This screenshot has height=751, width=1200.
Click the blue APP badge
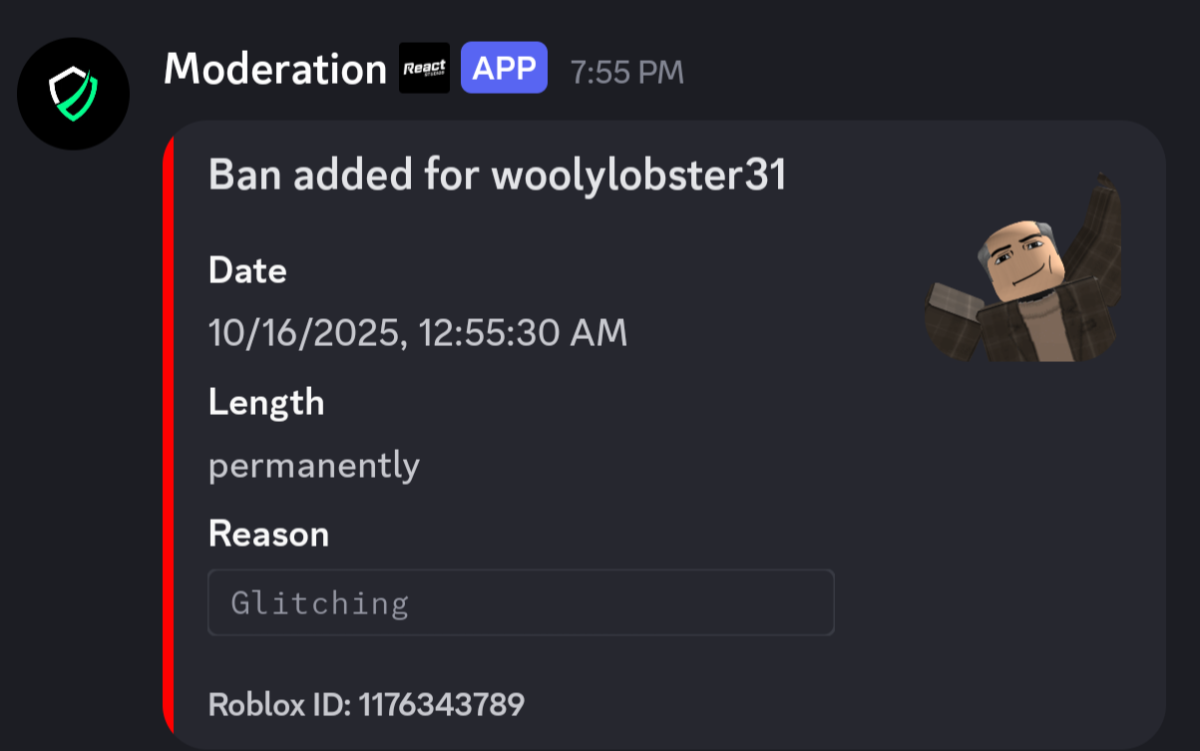click(504, 68)
